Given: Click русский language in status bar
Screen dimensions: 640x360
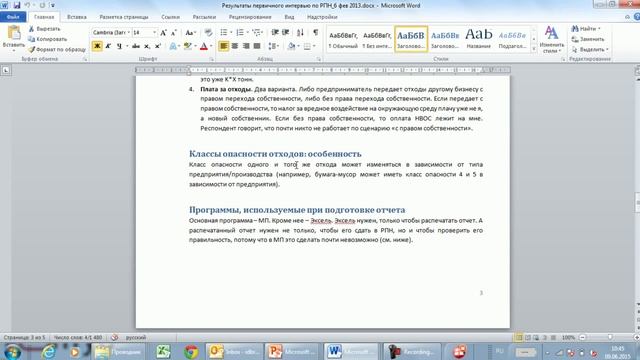Looking at the screenshot, I should point(136,338).
